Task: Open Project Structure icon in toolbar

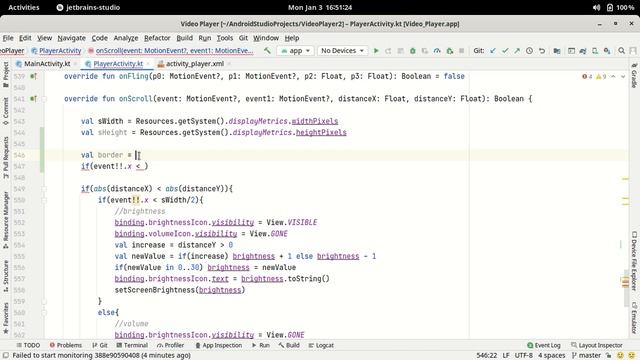Action: click(557, 51)
